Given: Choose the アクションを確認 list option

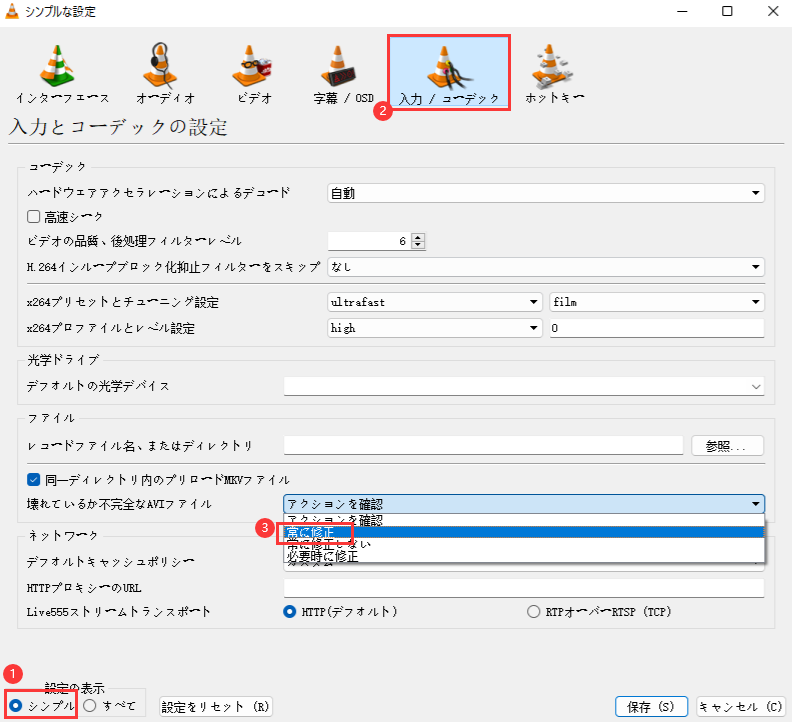Looking at the screenshot, I should 524,520.
